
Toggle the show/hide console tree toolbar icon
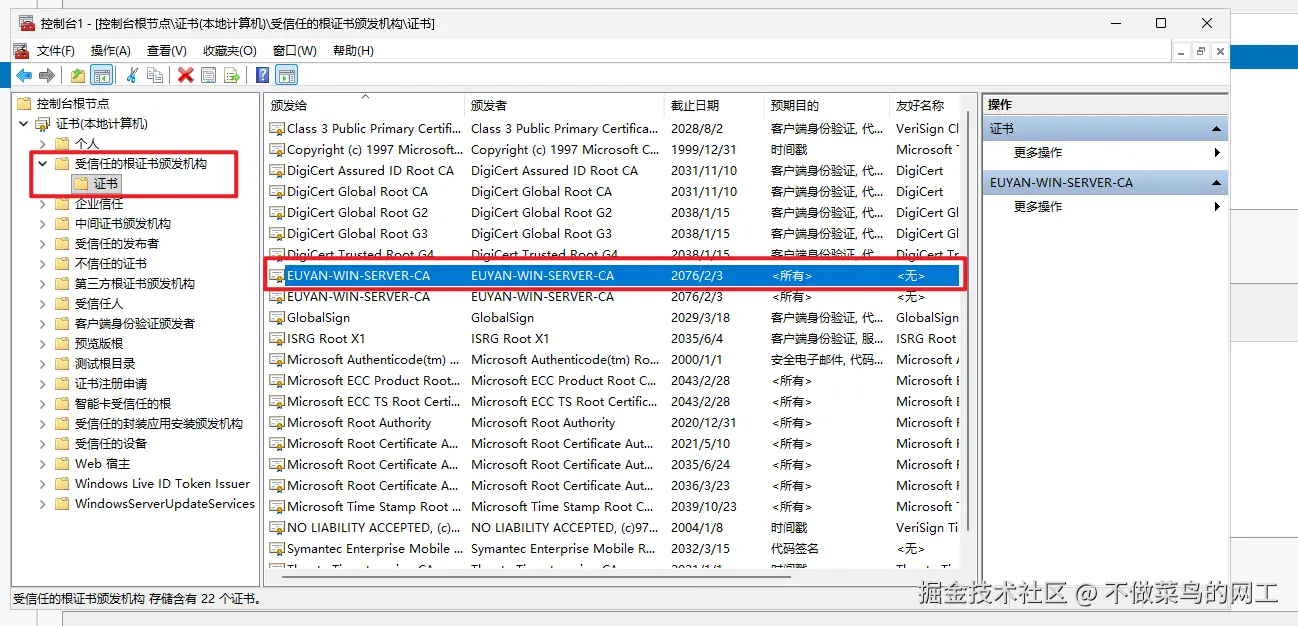pos(101,75)
